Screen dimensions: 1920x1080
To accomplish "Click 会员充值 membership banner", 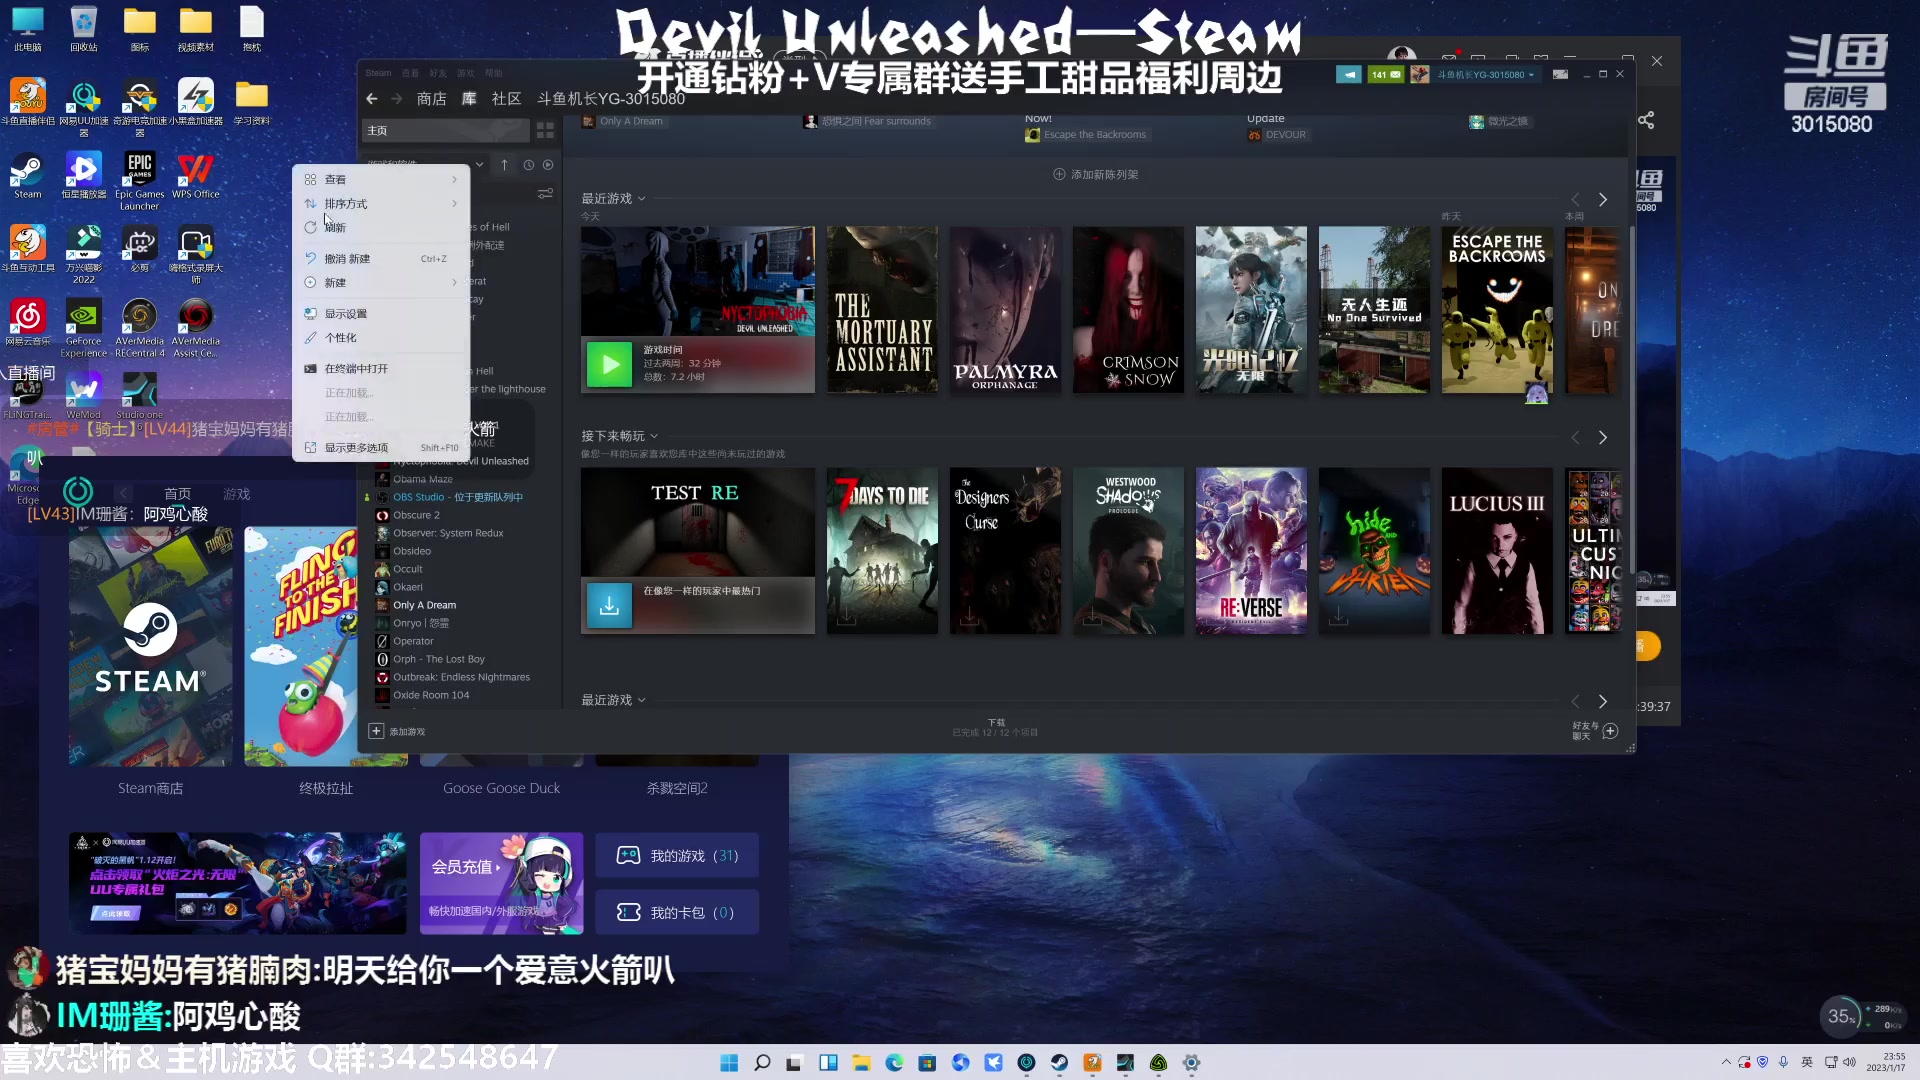I will click(x=501, y=883).
